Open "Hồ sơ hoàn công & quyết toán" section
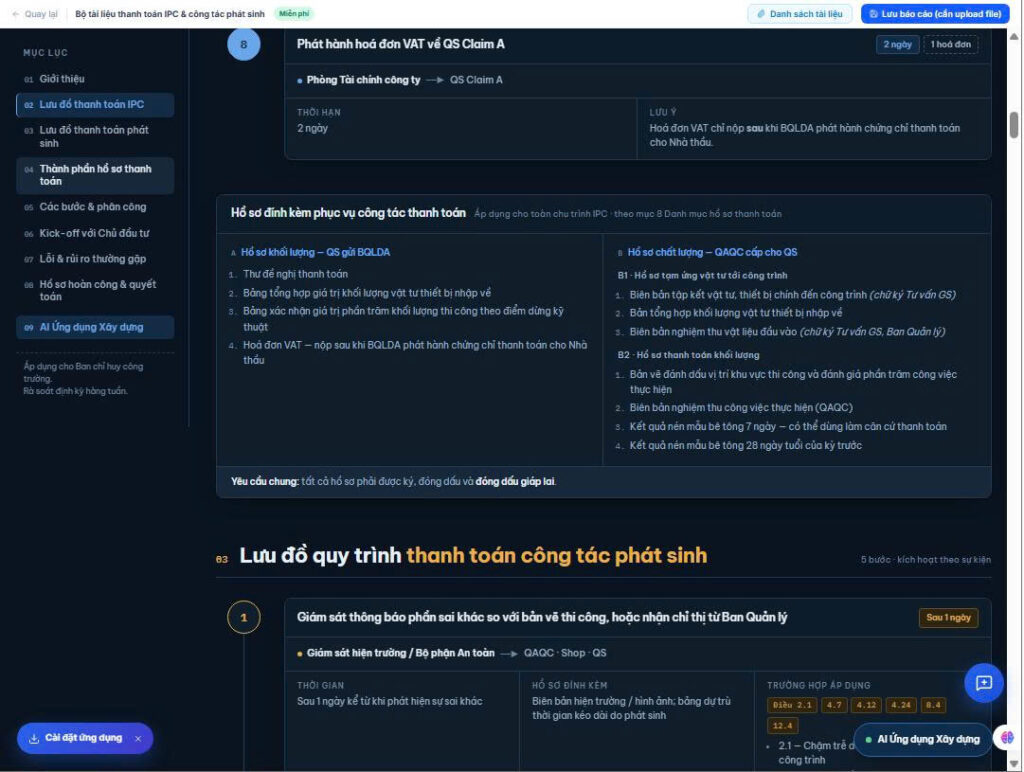The image size is (1024, 772). 95,290
